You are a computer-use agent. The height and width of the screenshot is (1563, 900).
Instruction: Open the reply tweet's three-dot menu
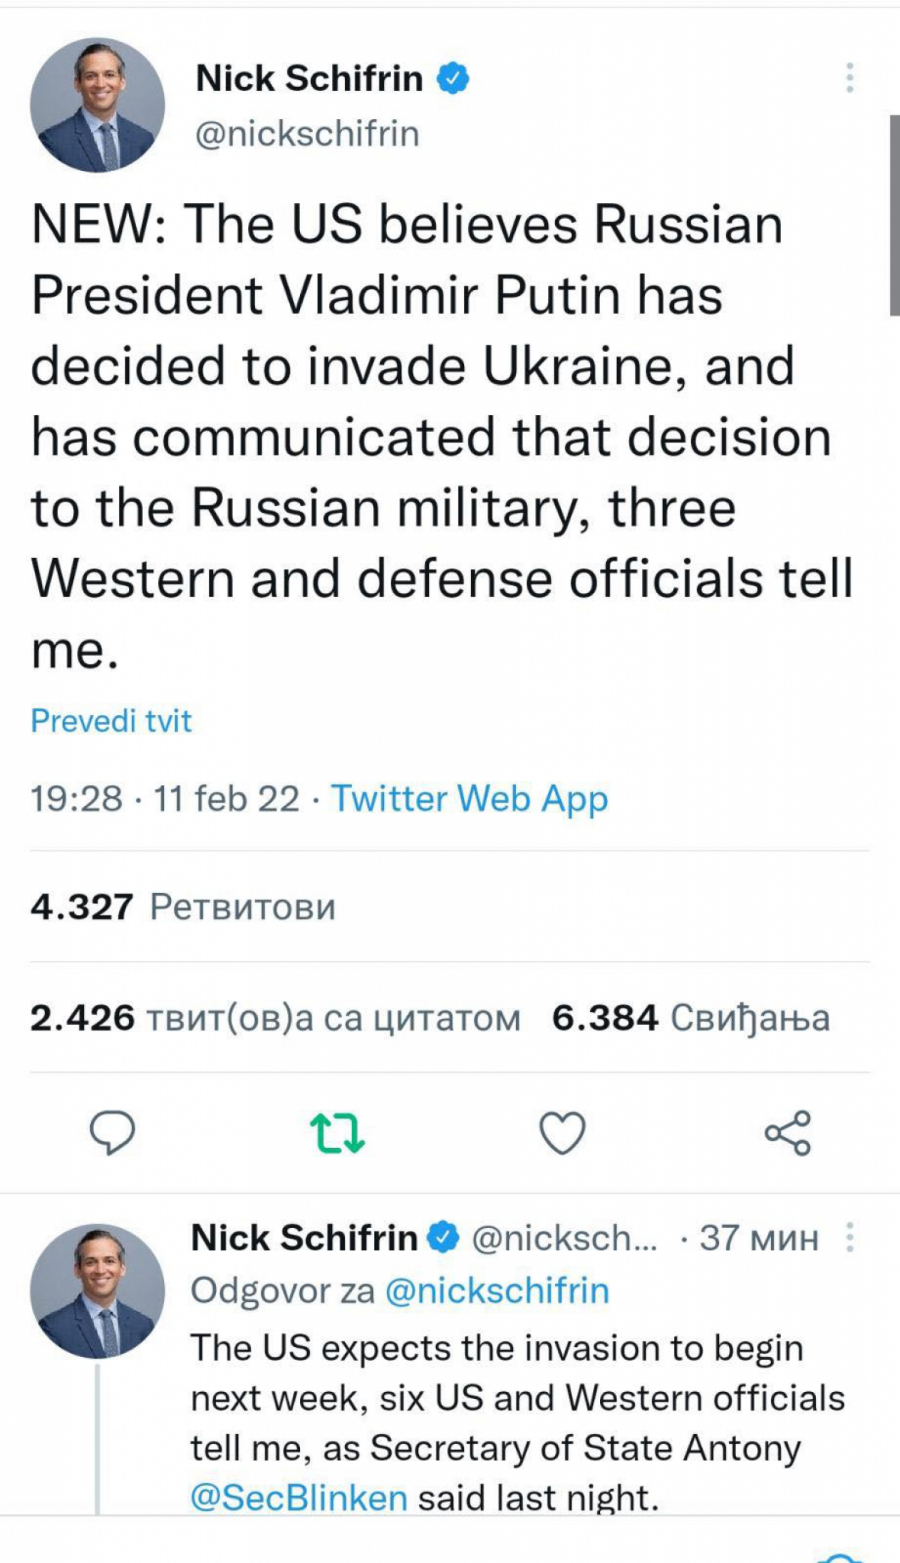[x=849, y=1238]
